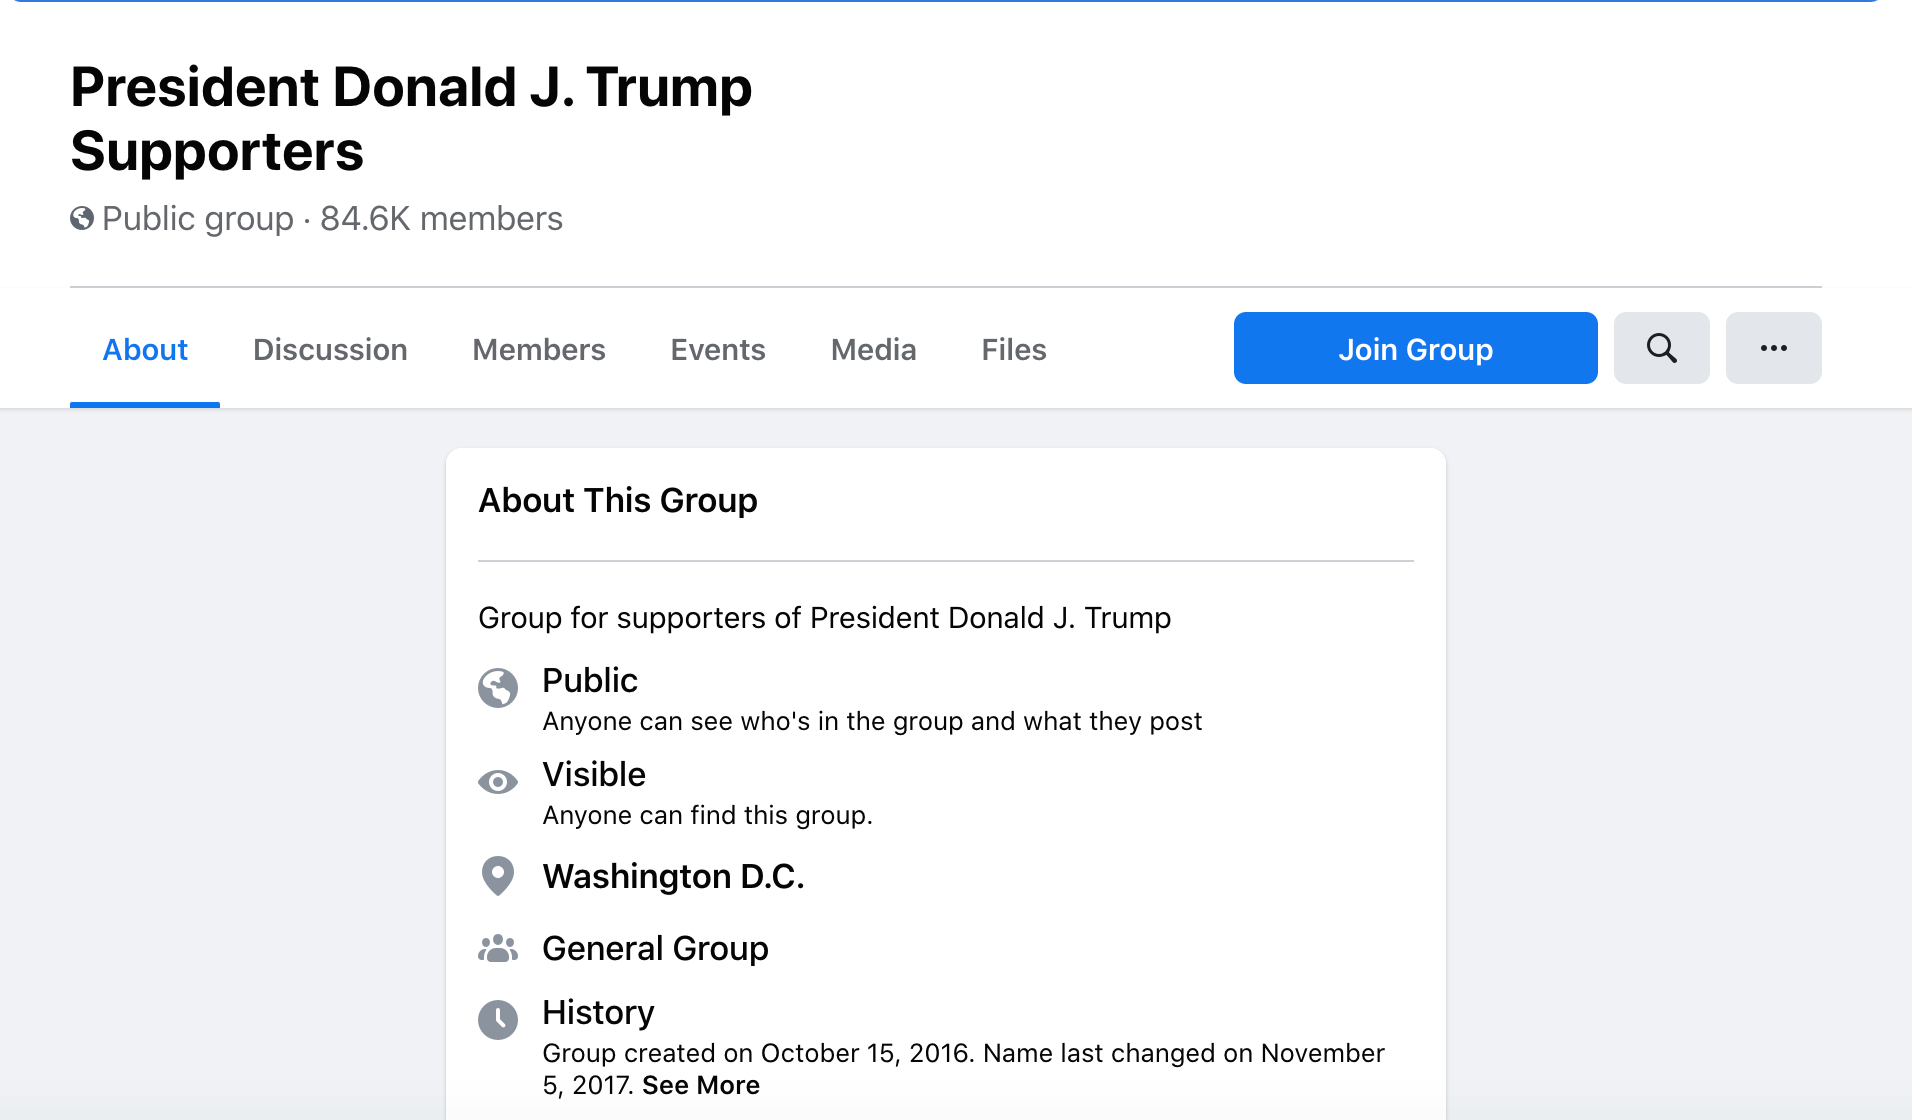Screen dimensions: 1912x1120
Task: Click the 84.6K members count text
Action: click(x=441, y=218)
